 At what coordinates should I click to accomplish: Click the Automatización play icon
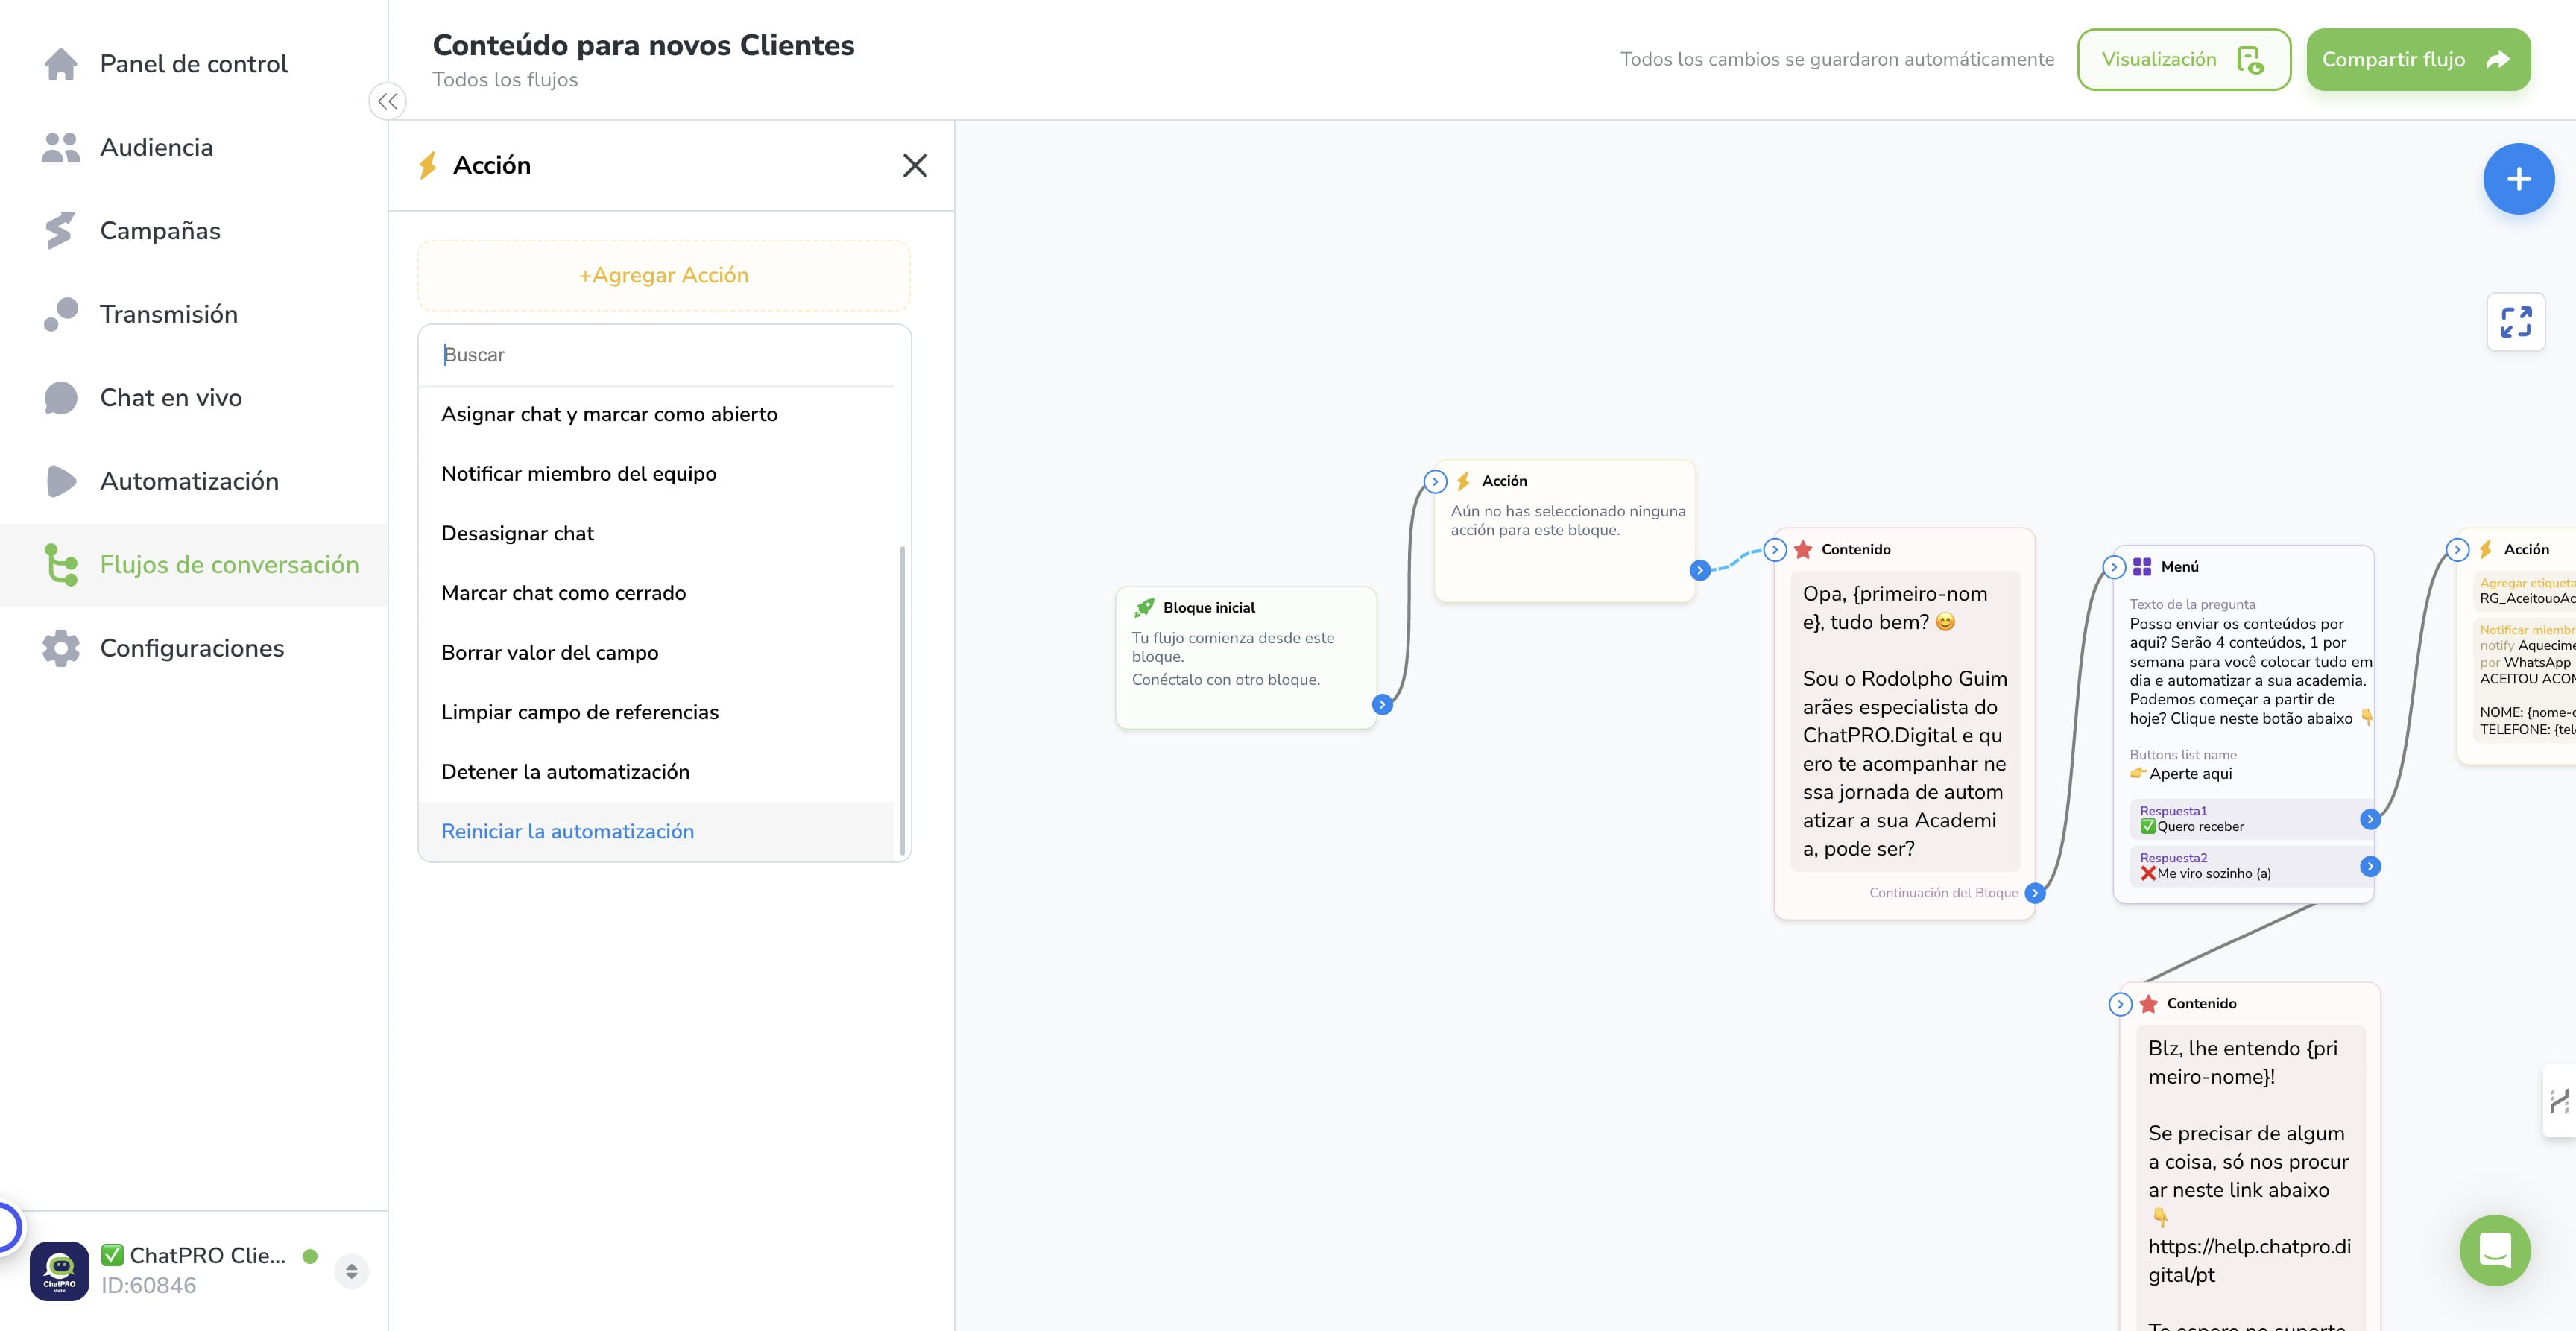(x=61, y=481)
